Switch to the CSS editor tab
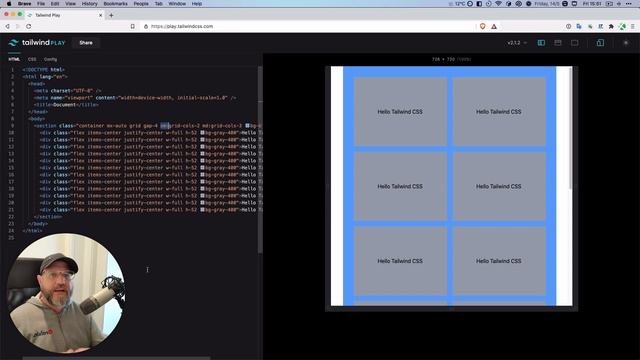This screenshot has height=360, width=640. point(32,59)
